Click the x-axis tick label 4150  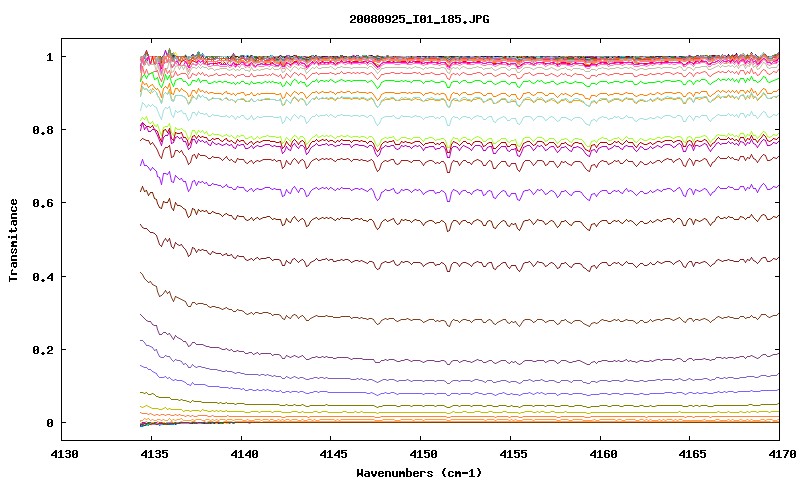tap(423, 453)
